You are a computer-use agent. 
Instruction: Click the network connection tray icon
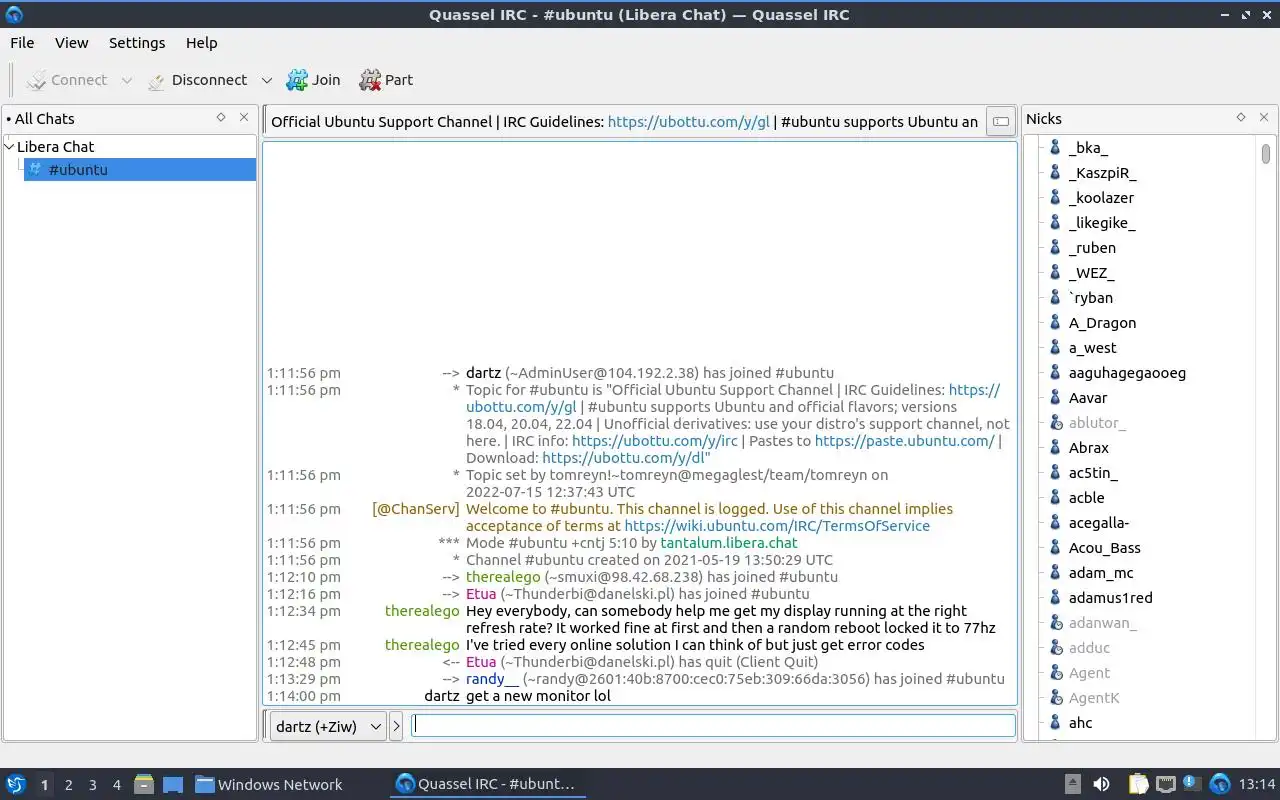[1166, 785]
